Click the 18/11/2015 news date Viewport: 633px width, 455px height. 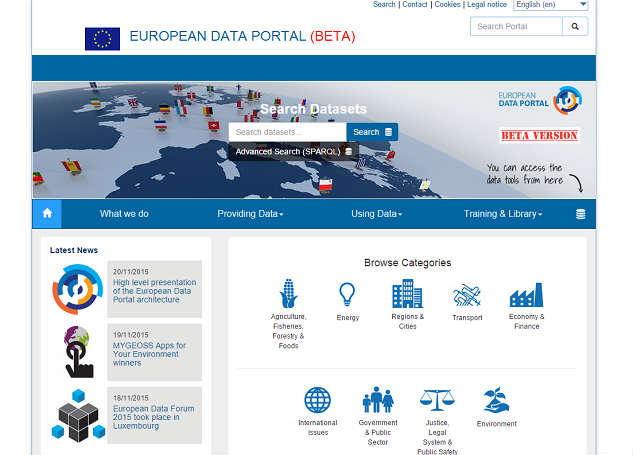coord(130,398)
